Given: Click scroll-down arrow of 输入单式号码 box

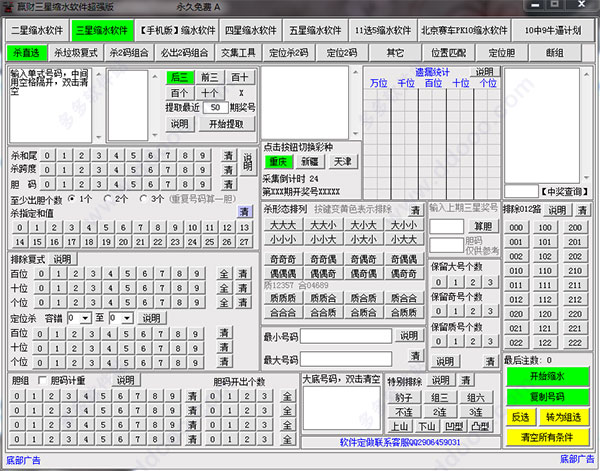Looking at the screenshot, I should [x=99, y=137].
